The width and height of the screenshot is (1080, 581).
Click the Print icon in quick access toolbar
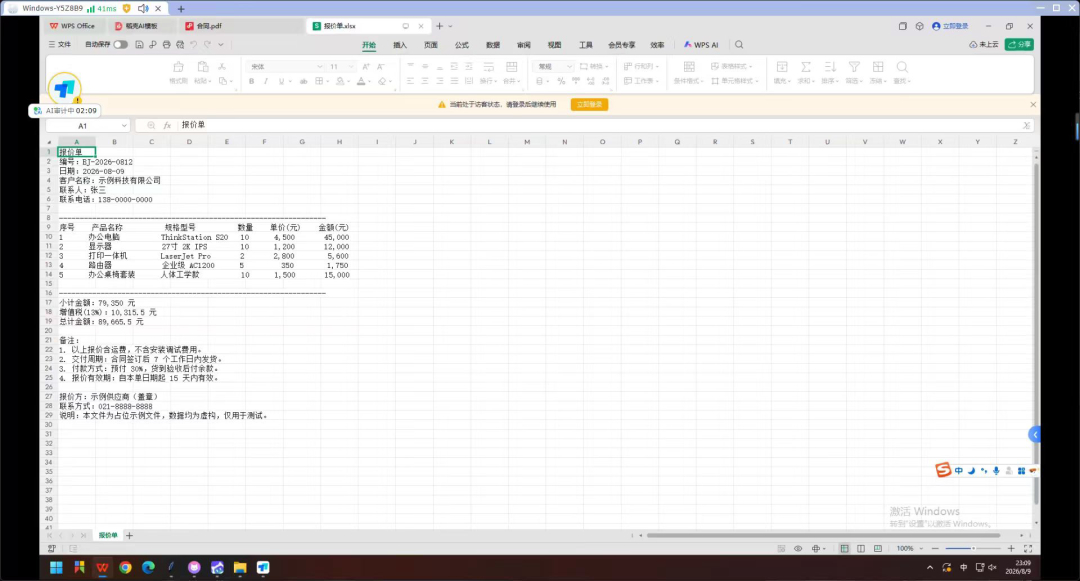tap(166, 45)
